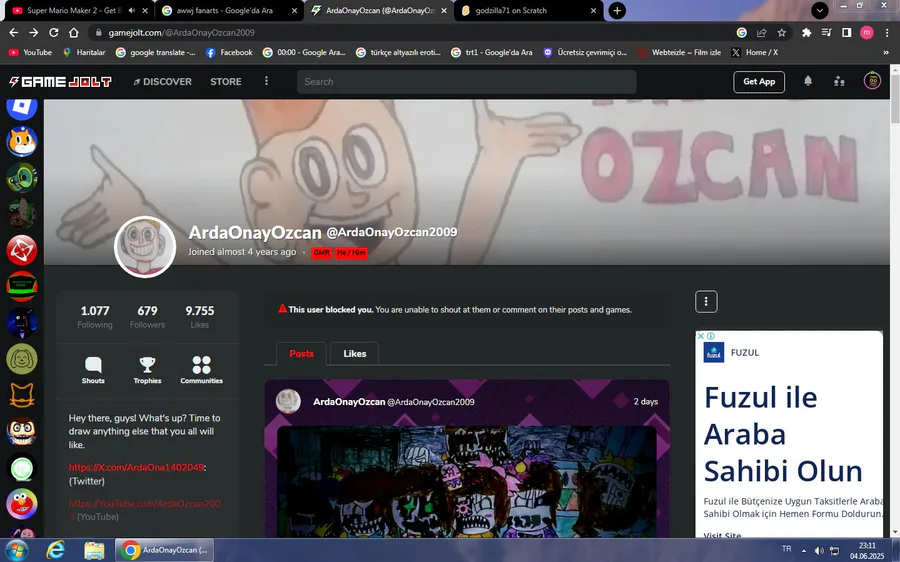View the Shouts section

pos(93,370)
